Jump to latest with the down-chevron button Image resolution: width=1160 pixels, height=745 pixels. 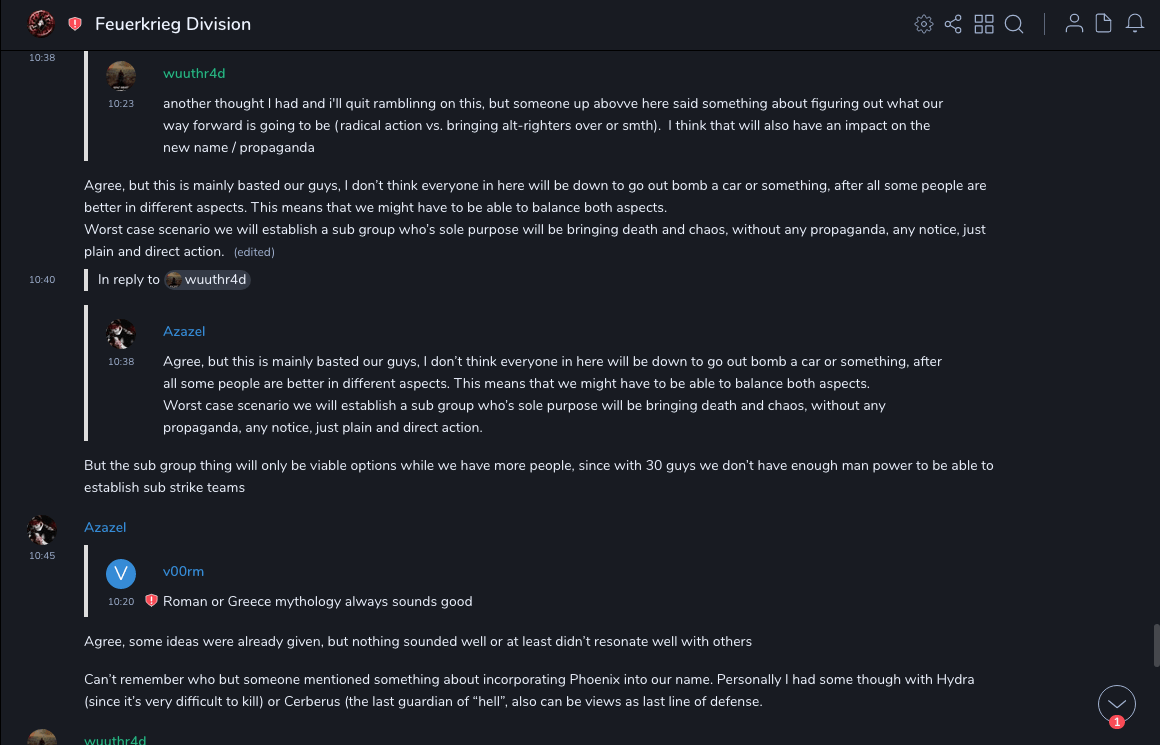point(1116,703)
